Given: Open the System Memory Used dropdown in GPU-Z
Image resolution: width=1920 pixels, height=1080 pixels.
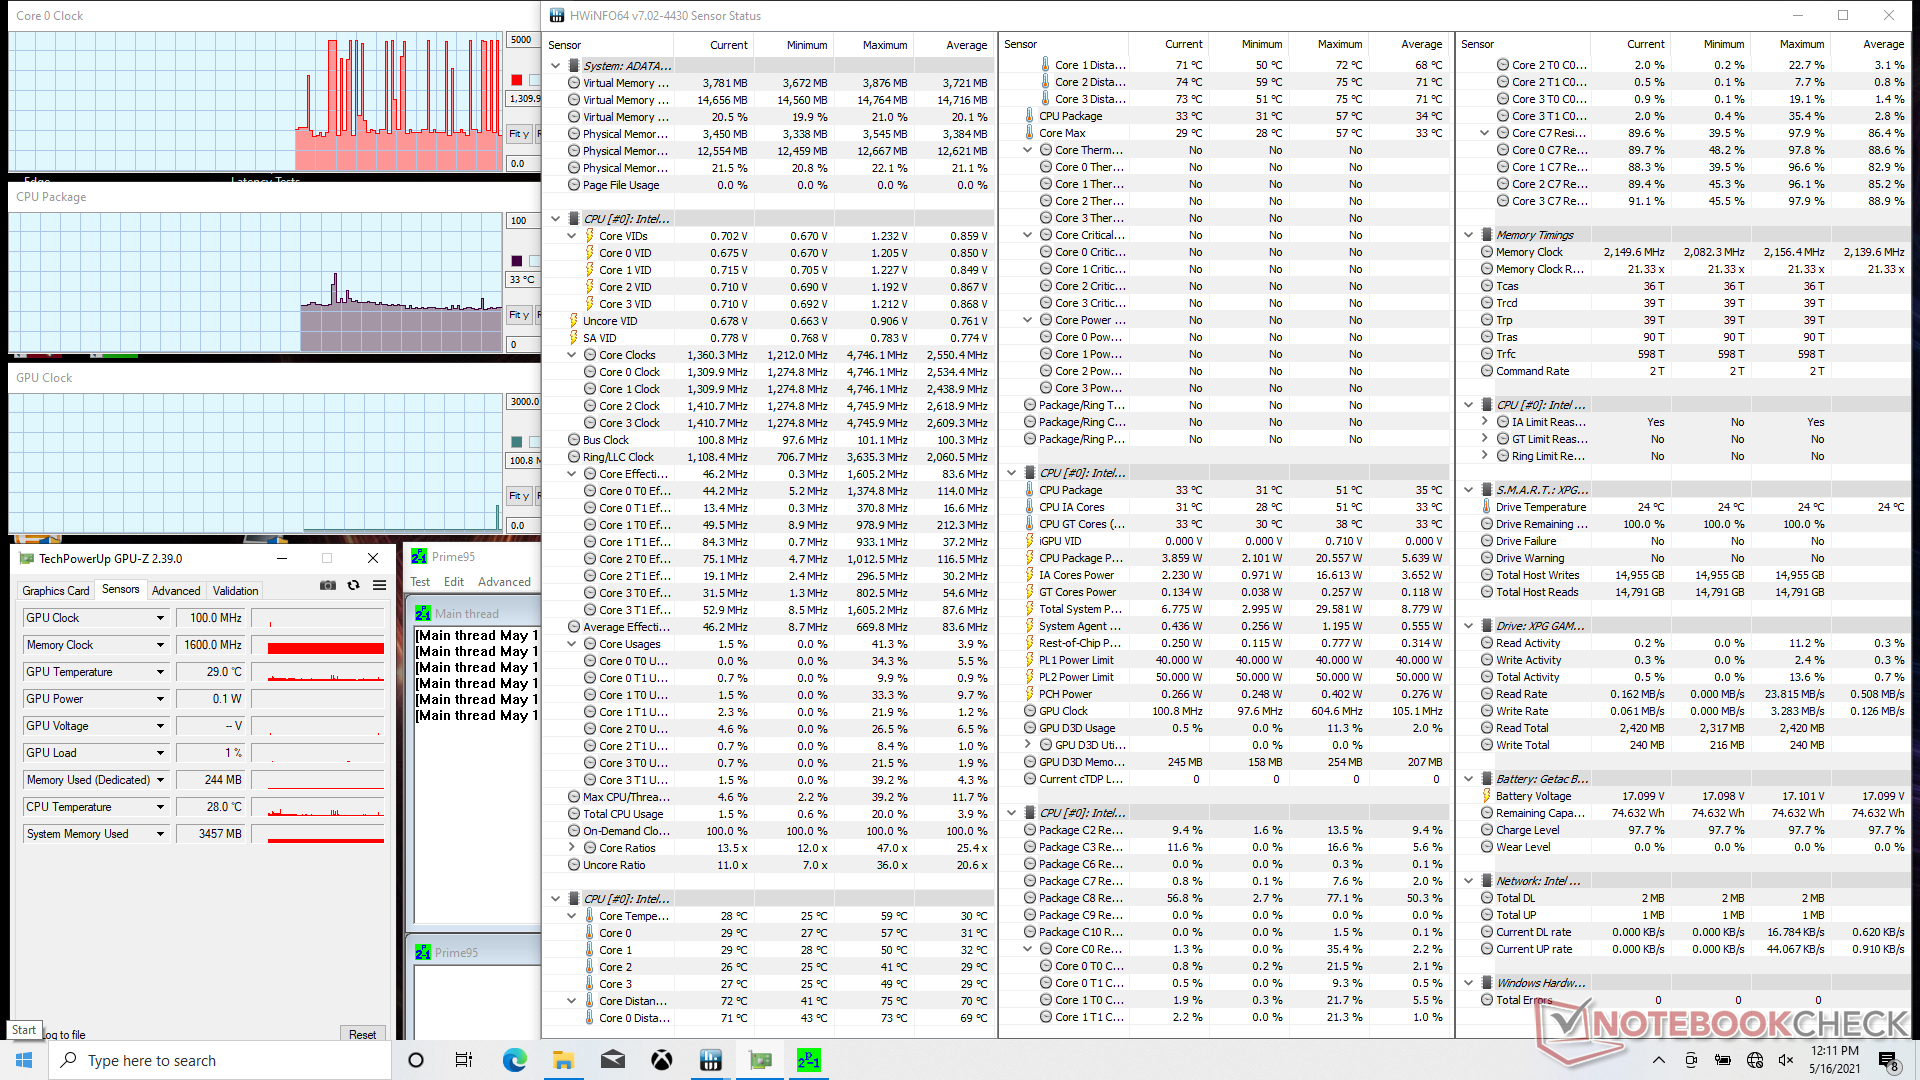Looking at the screenshot, I should [160, 834].
